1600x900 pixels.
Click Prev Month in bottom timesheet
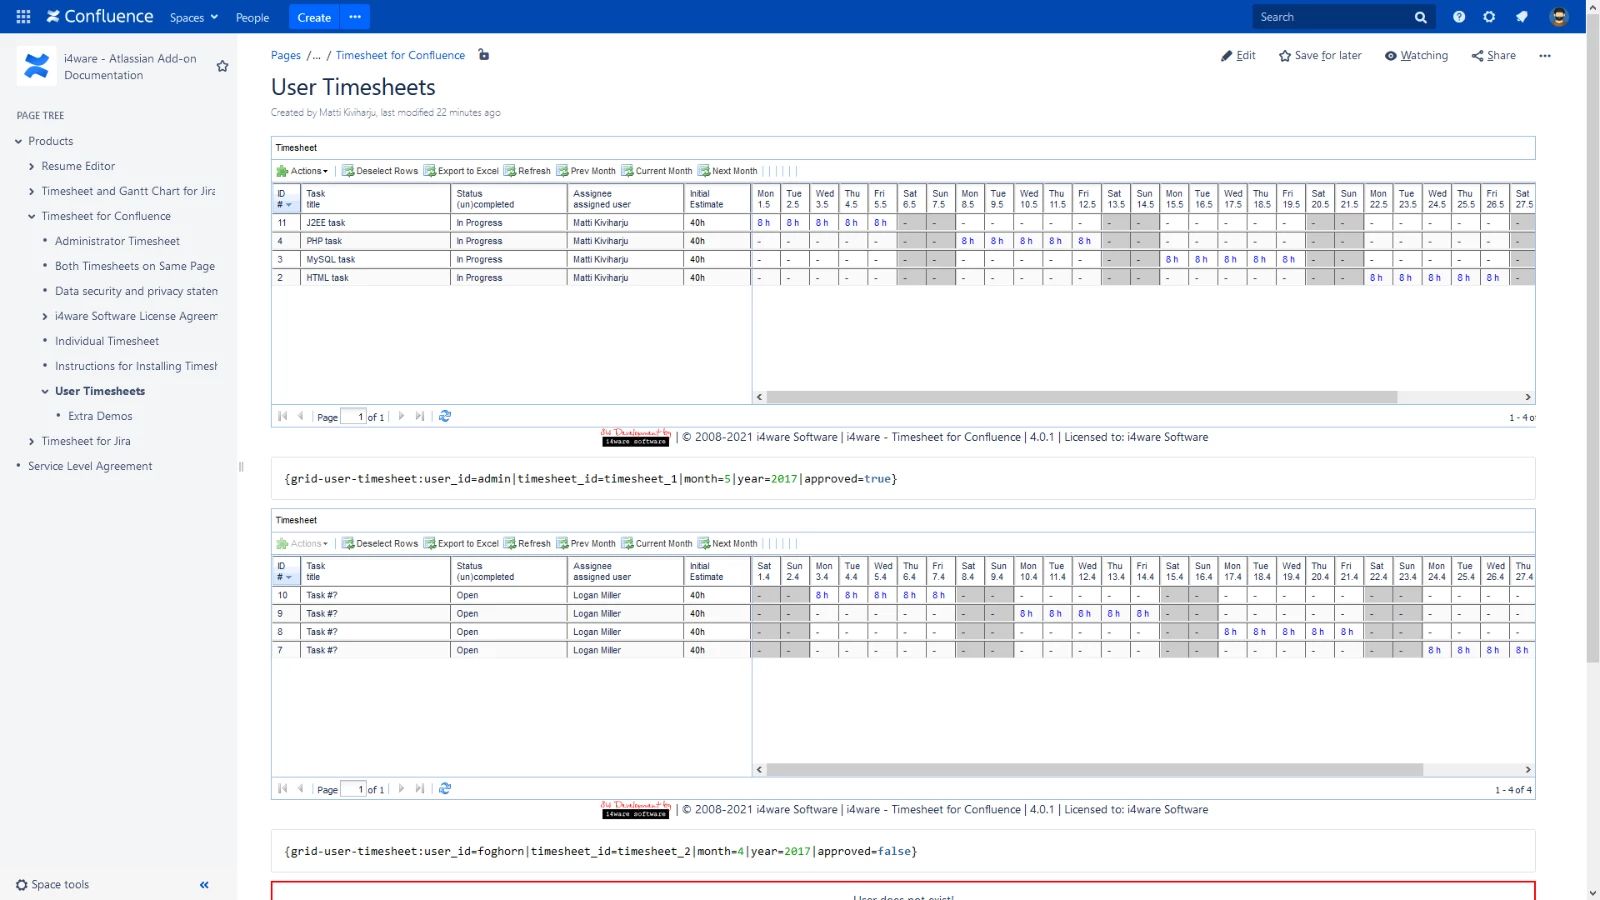click(586, 544)
